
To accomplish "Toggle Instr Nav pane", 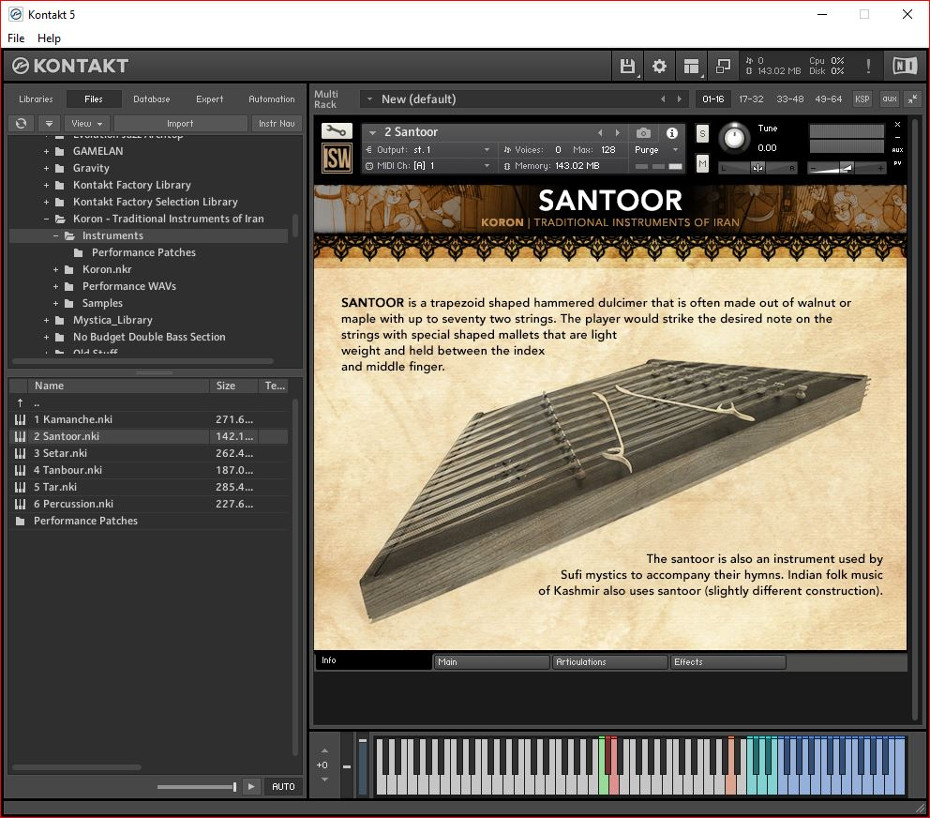I will 276,123.
